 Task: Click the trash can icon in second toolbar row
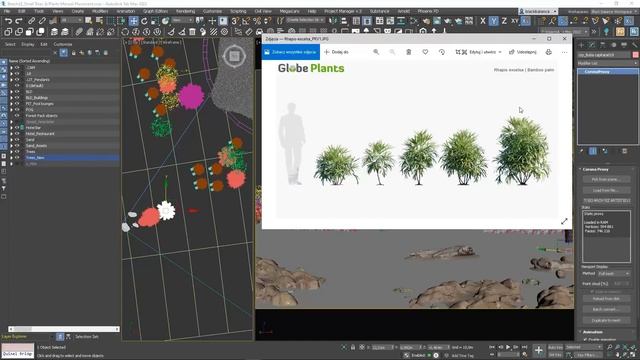click(x=192, y=31)
